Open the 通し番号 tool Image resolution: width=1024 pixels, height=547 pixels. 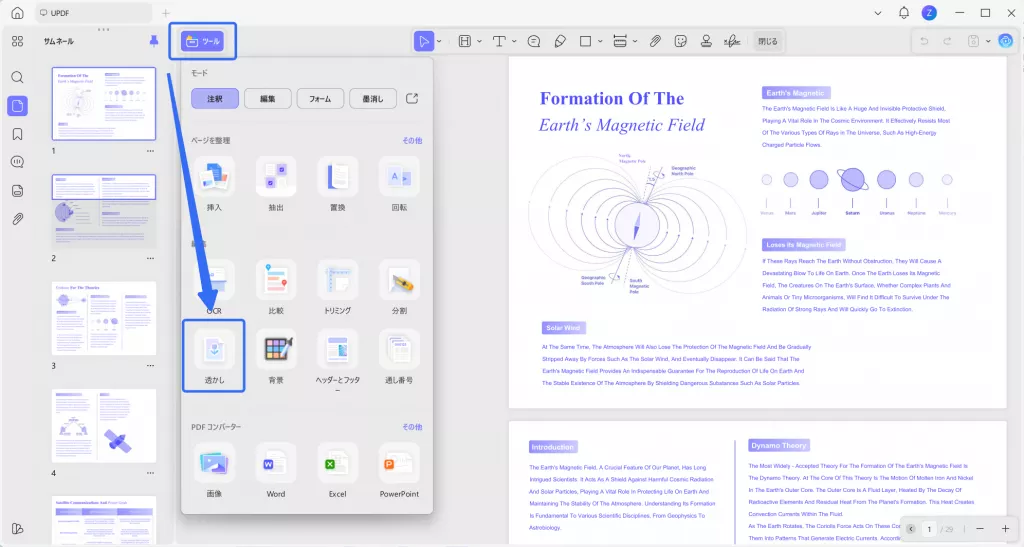pyautogui.click(x=399, y=356)
